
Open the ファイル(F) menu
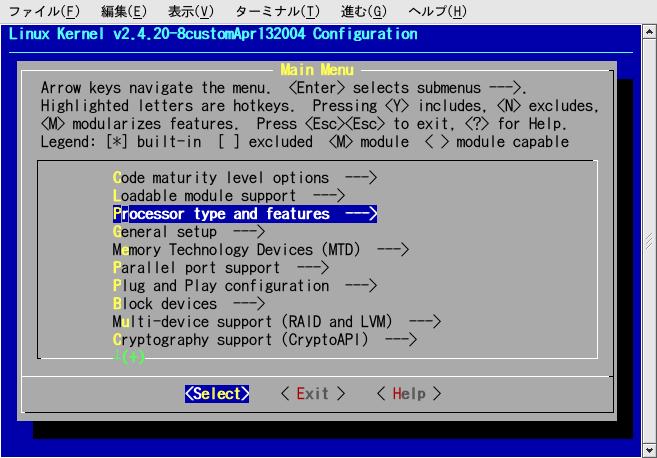click(44, 11)
